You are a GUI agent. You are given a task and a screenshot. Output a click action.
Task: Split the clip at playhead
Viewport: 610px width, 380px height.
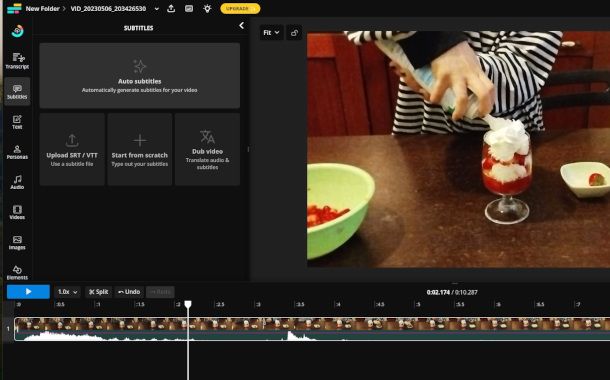(x=98, y=292)
